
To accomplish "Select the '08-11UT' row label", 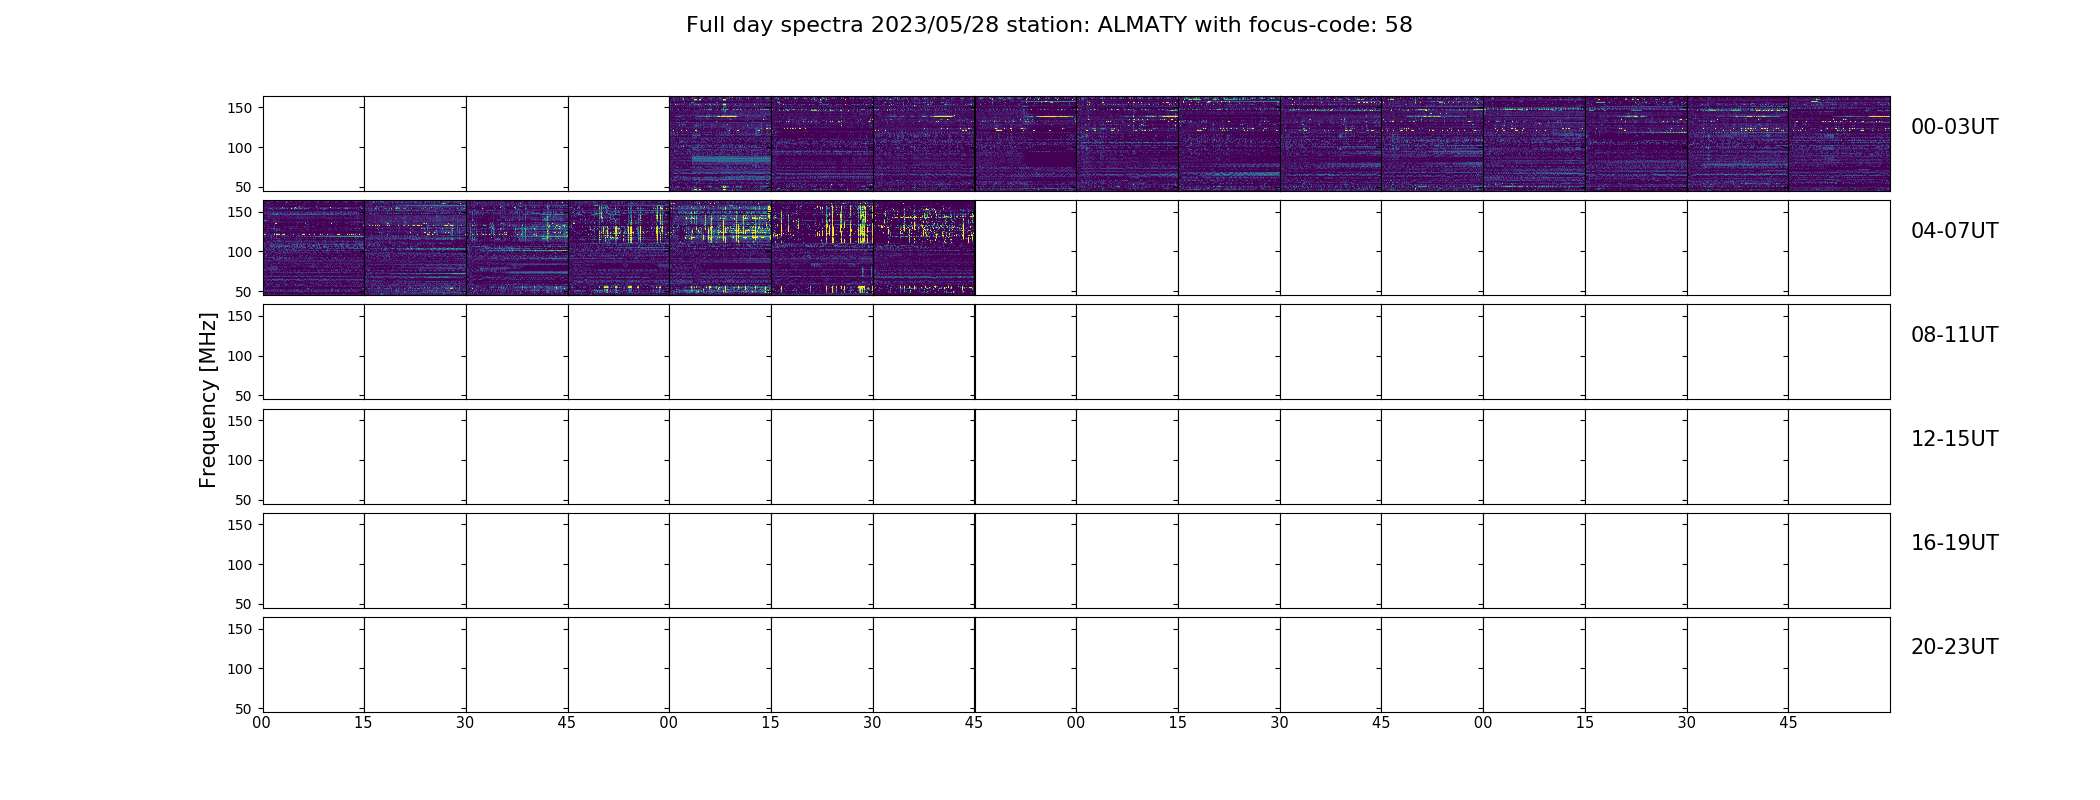I will (1954, 335).
